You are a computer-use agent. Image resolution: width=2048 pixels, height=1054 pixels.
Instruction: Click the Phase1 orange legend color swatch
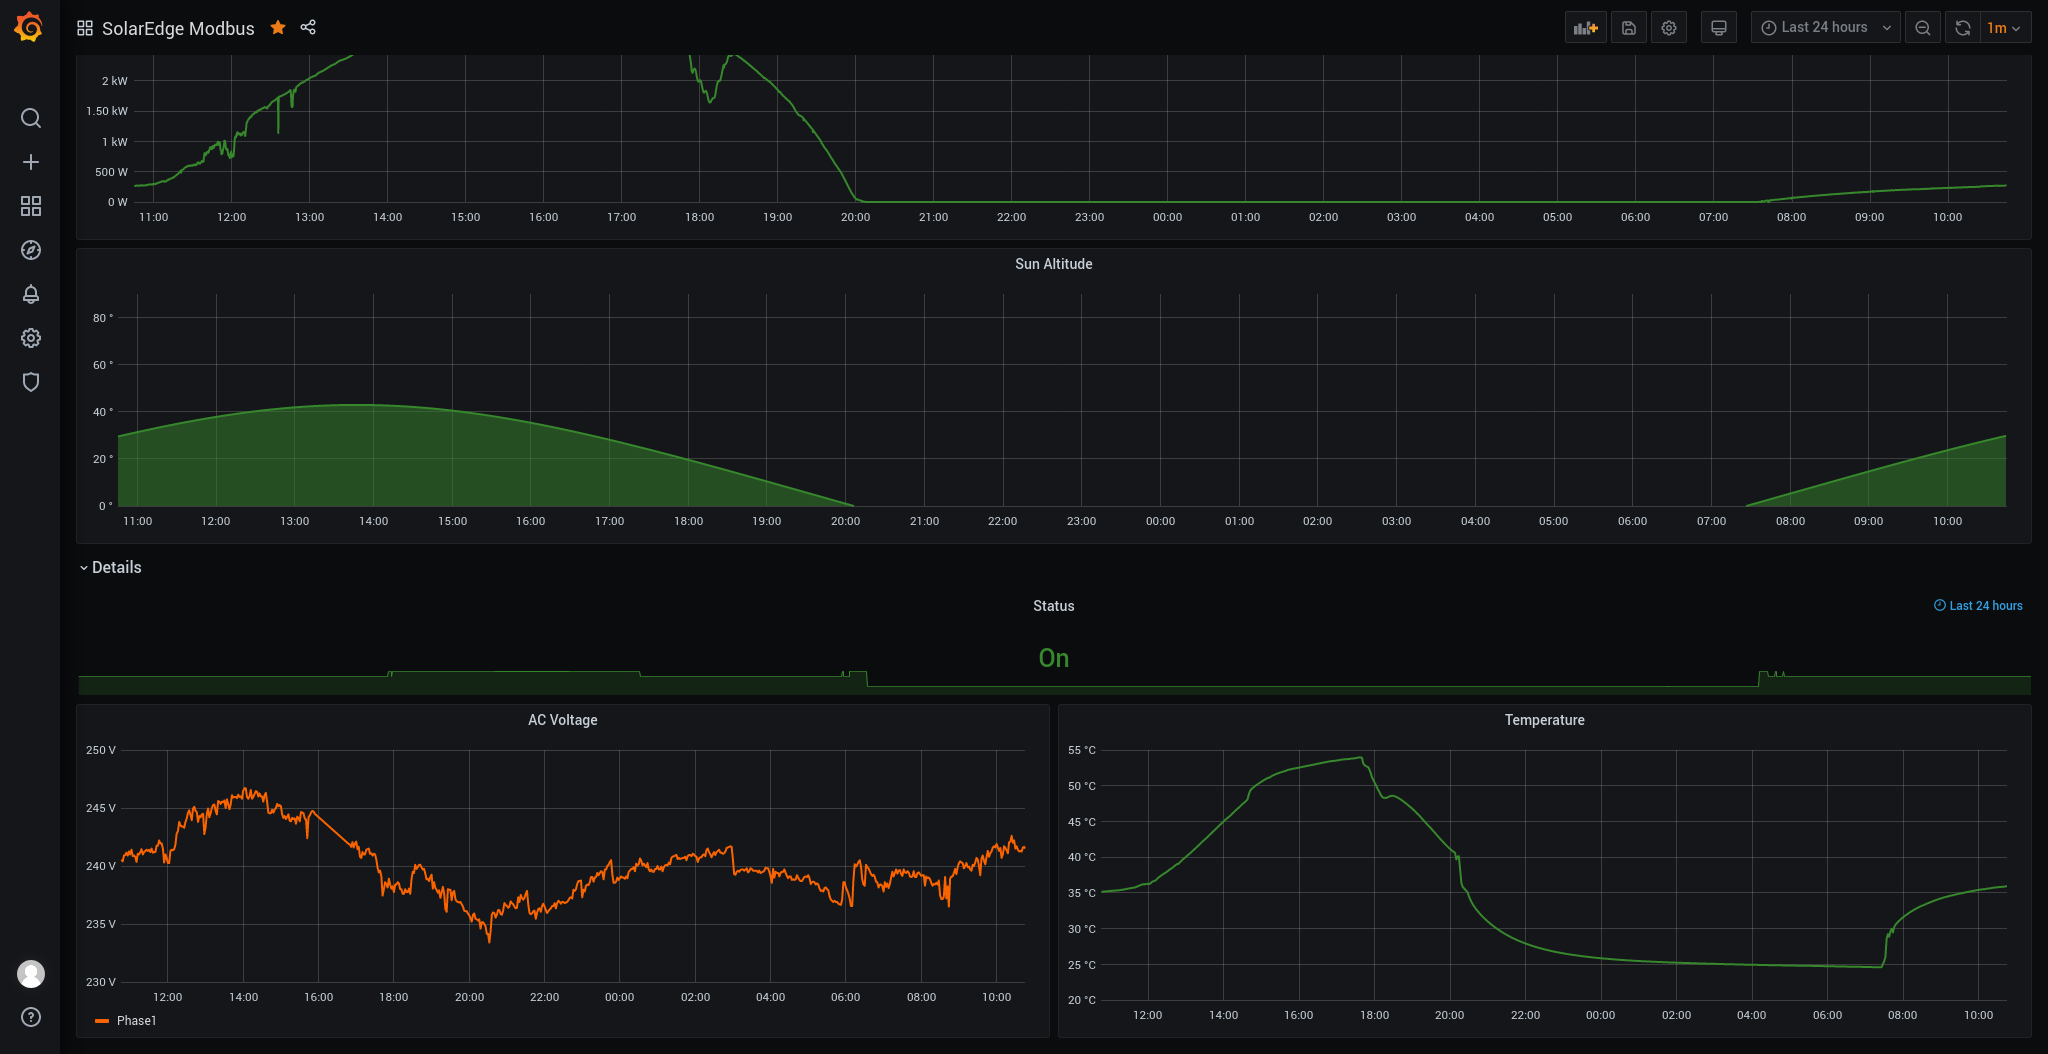[x=102, y=1021]
